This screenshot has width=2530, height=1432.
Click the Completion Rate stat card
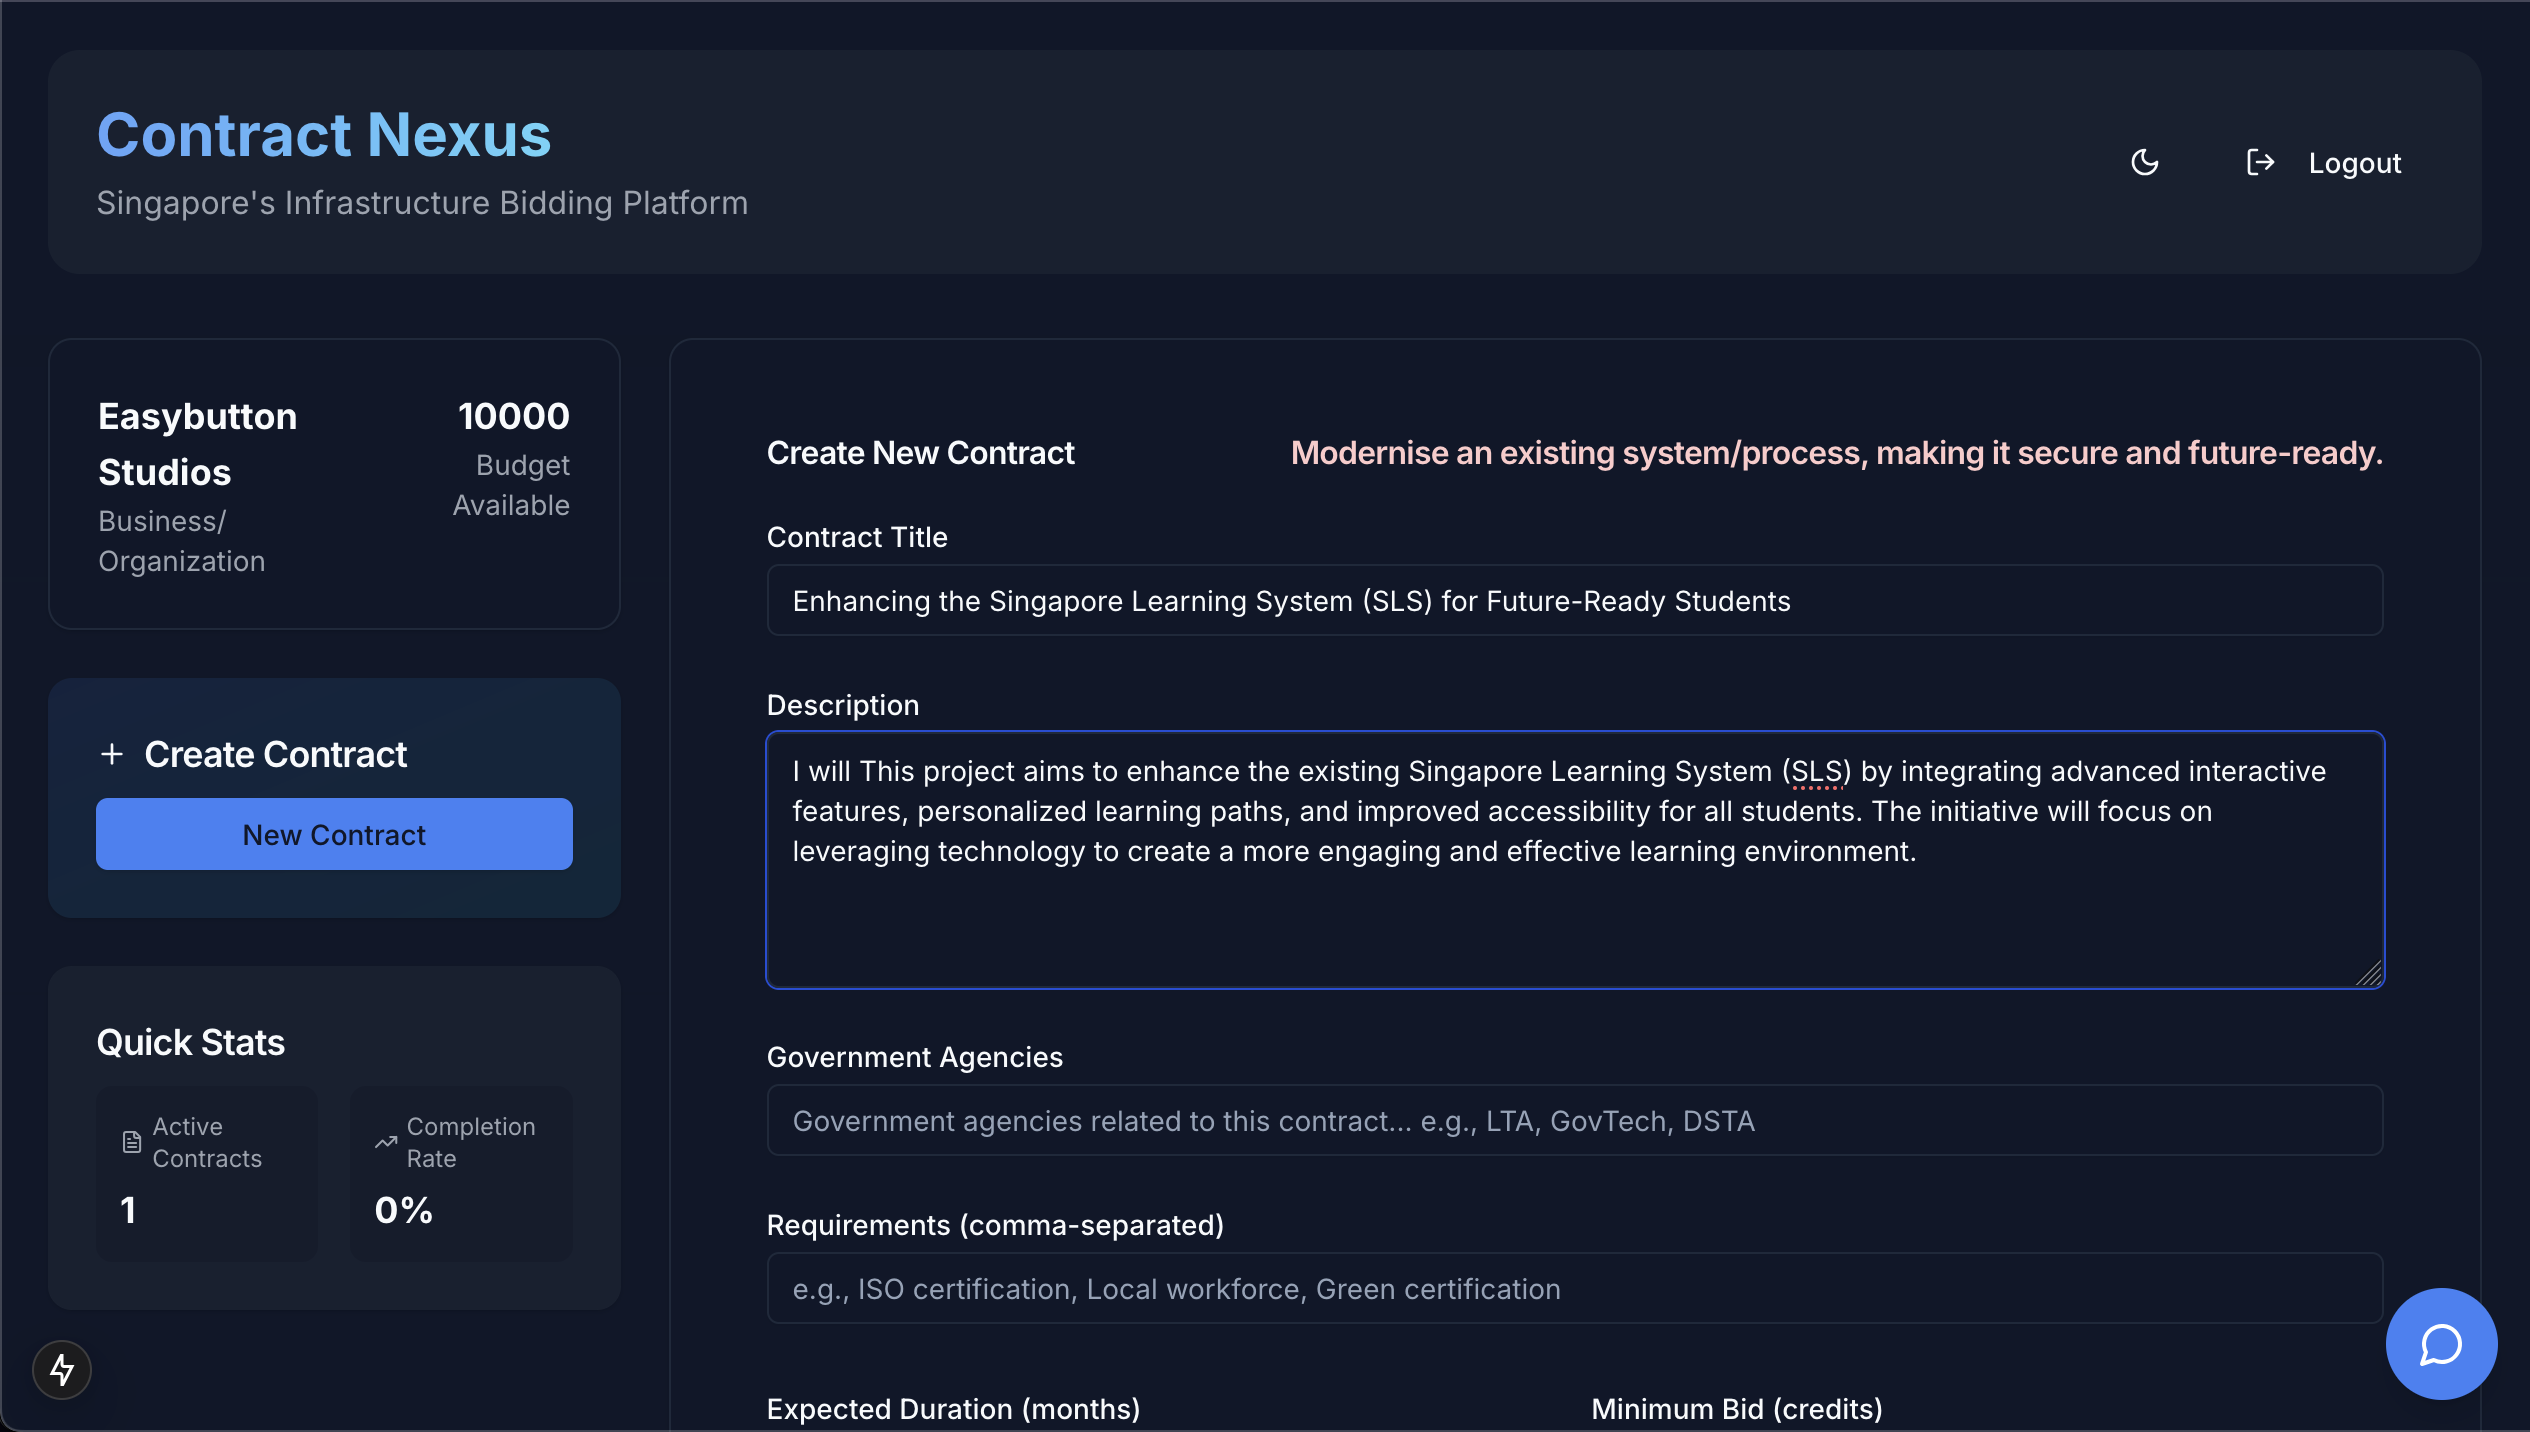461,1173
